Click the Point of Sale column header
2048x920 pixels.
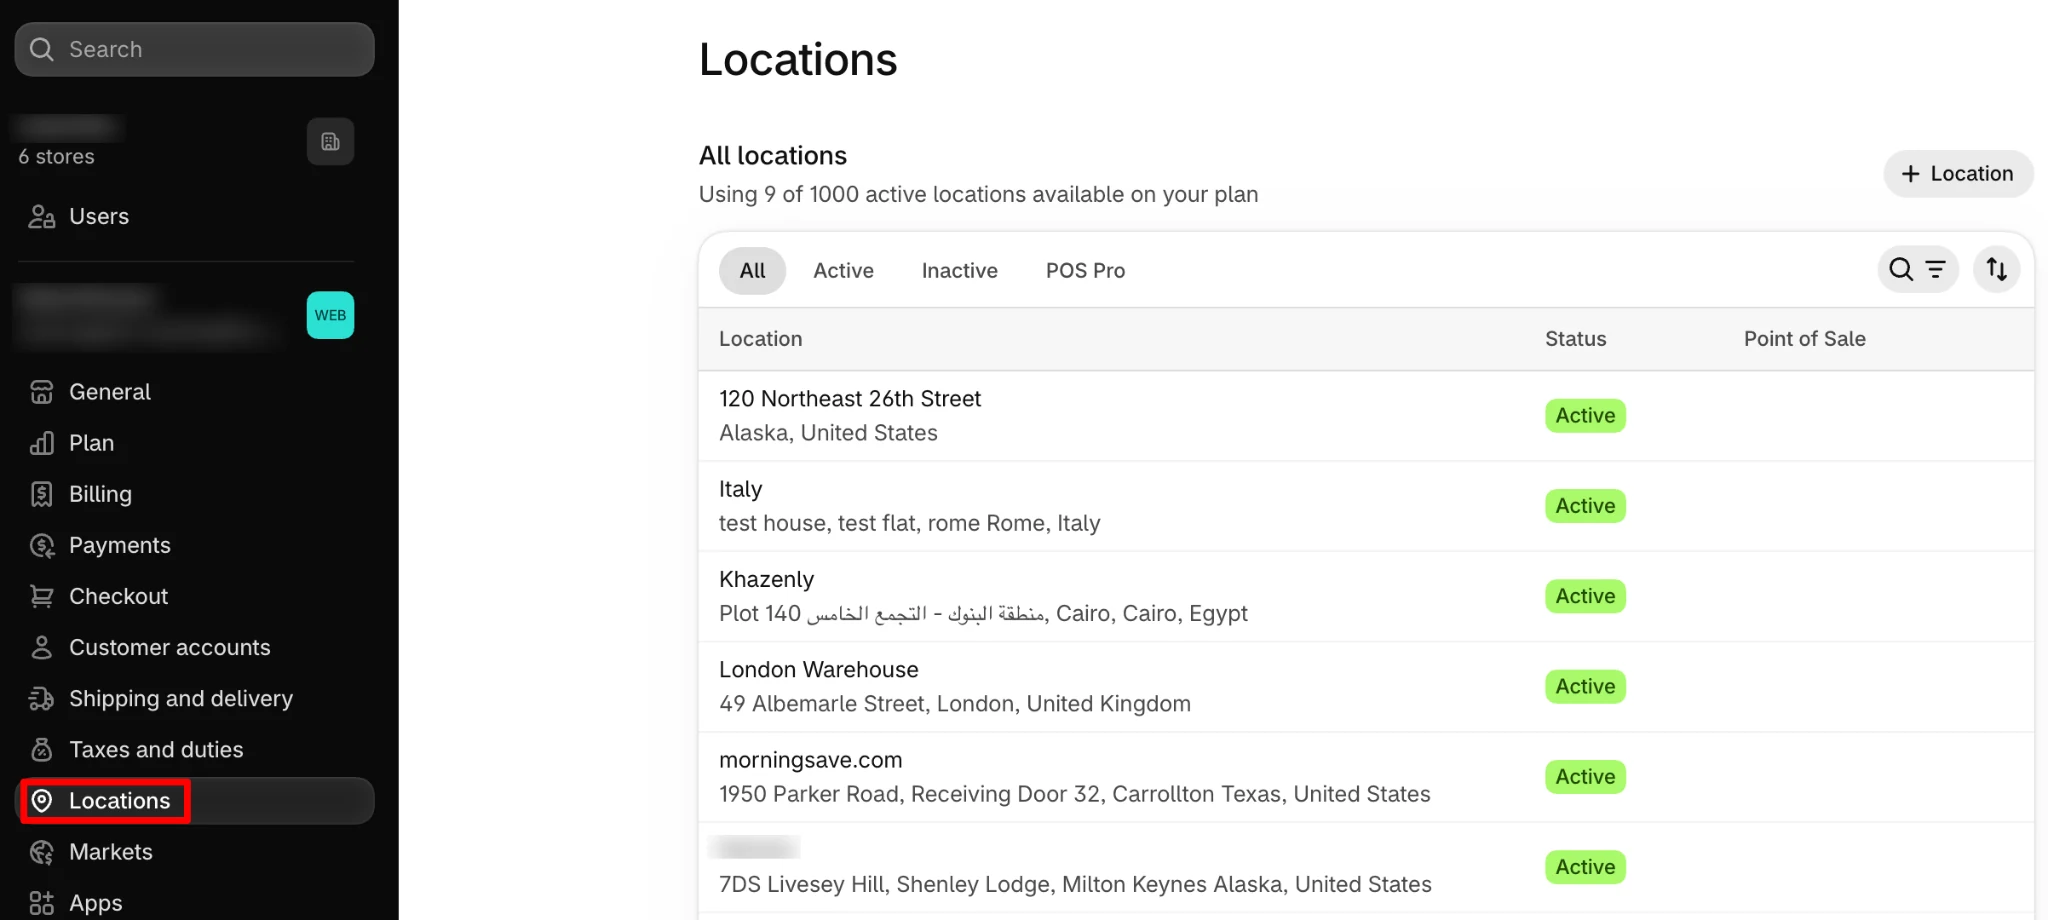coord(1804,339)
